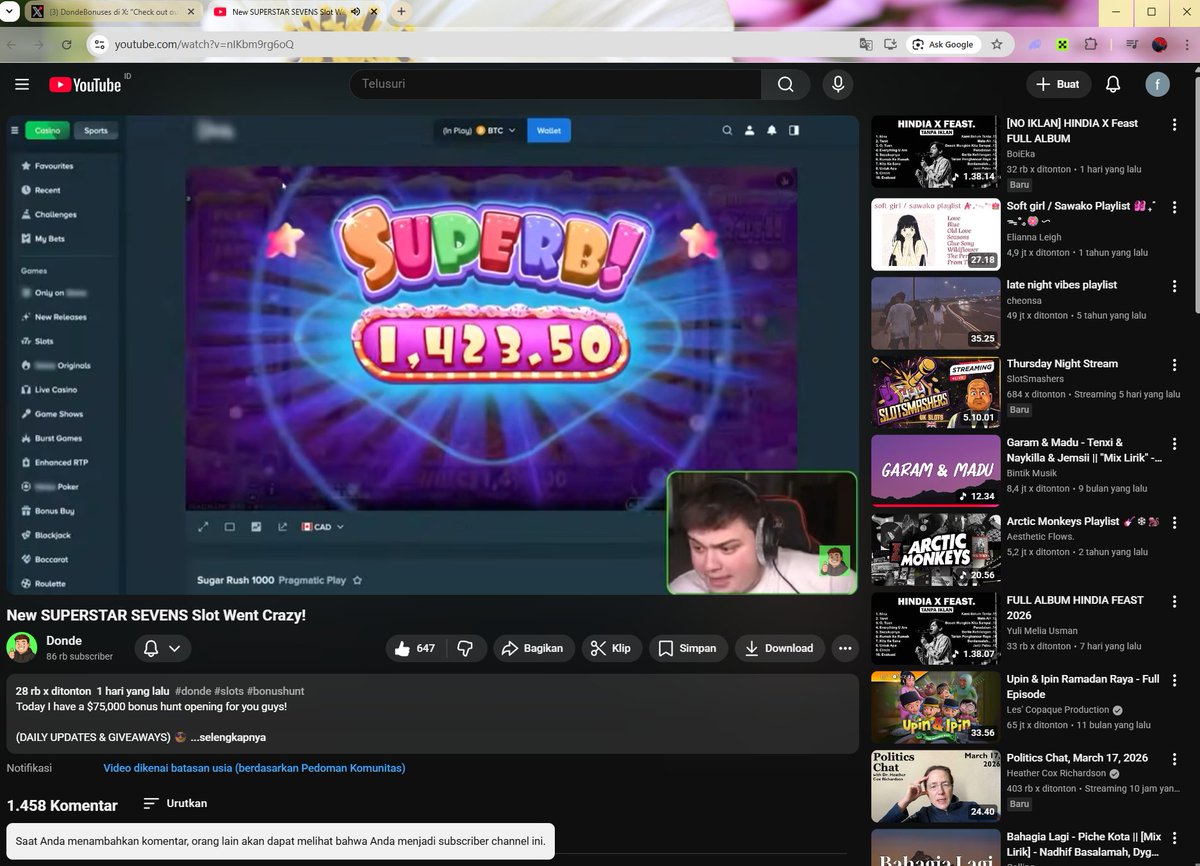Open options menu for Upin & Ipin video
The height and width of the screenshot is (866, 1200).
(x=1174, y=680)
